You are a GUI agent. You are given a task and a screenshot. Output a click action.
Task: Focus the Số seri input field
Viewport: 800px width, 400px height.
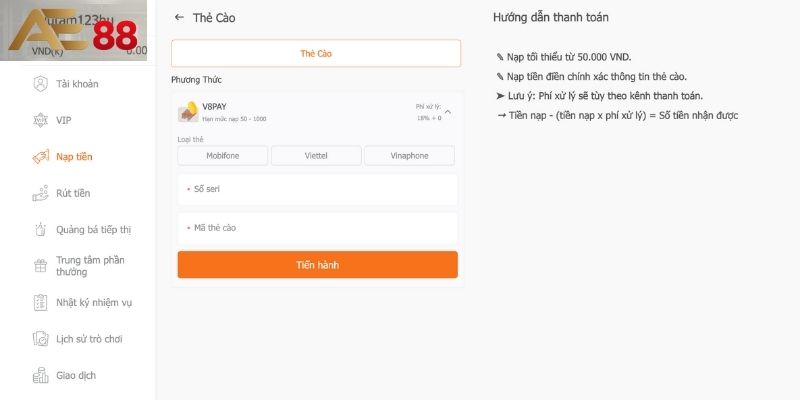tap(317, 189)
